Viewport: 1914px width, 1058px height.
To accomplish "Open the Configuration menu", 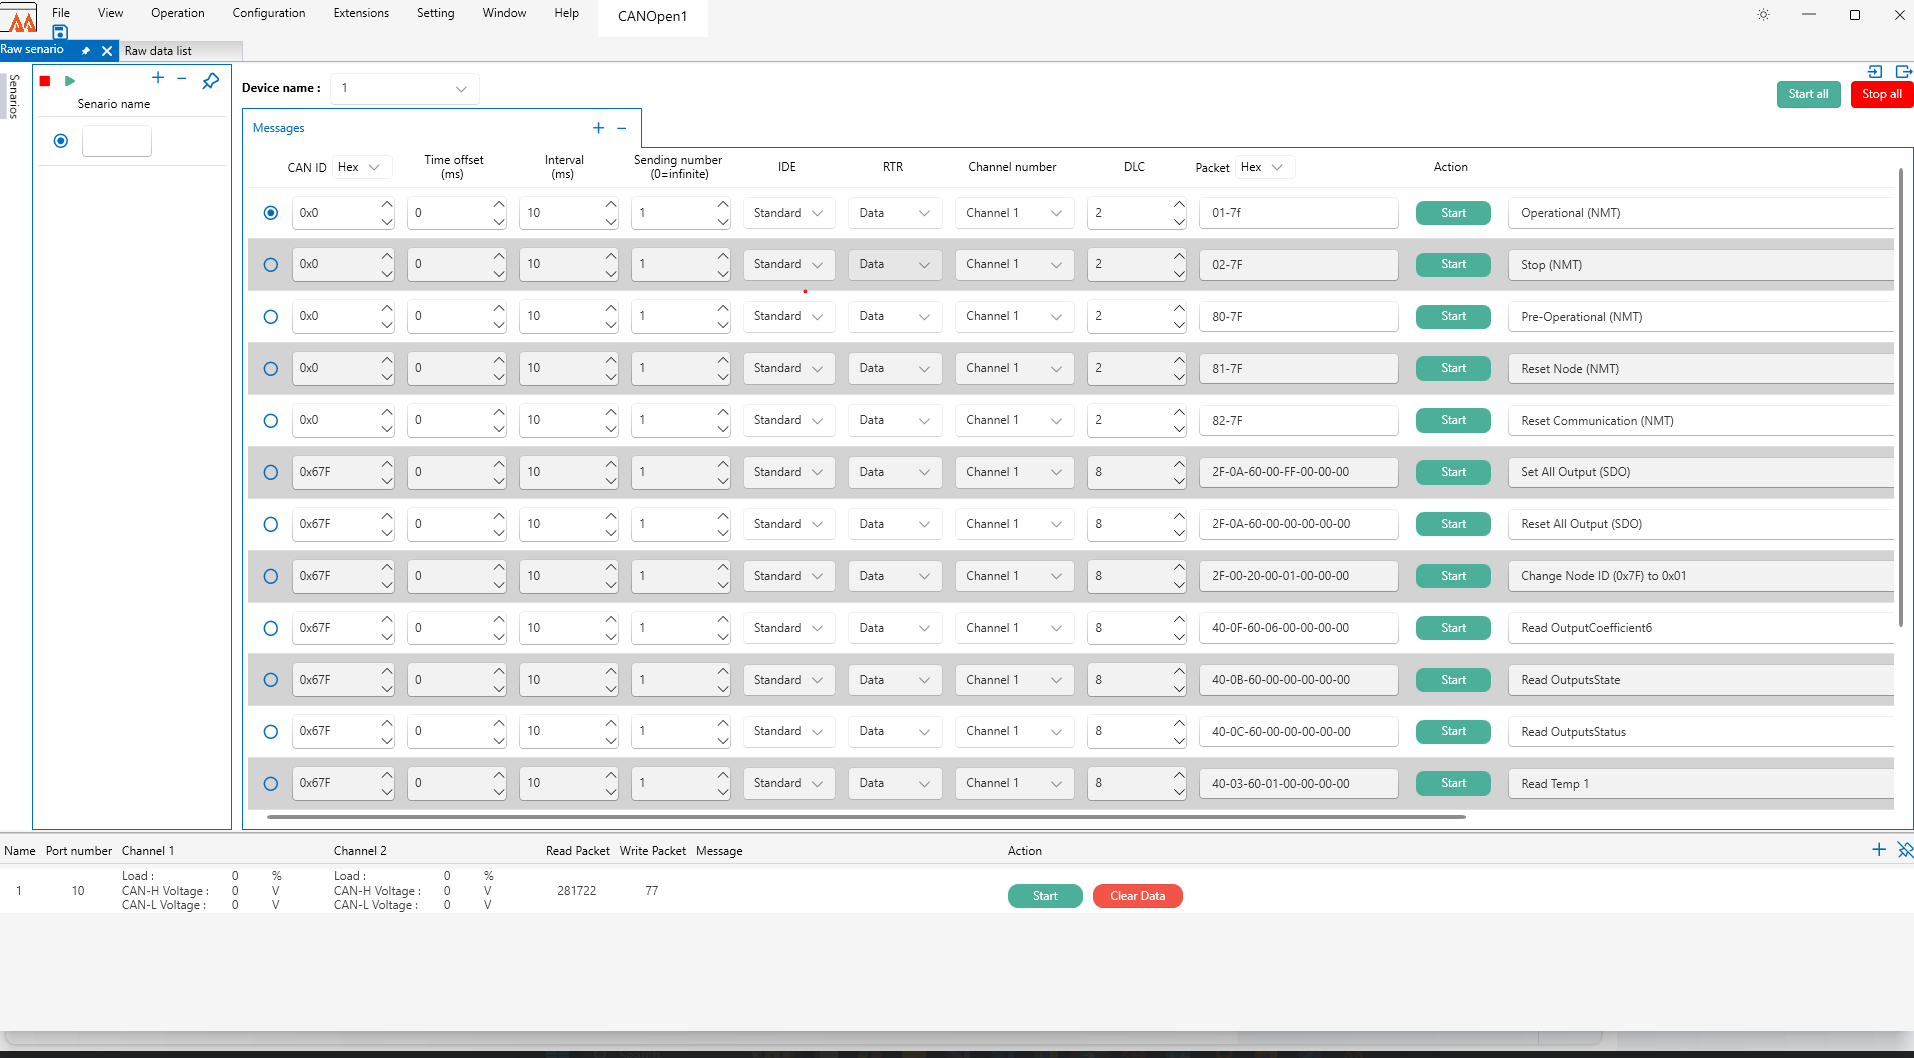I will 268,13.
